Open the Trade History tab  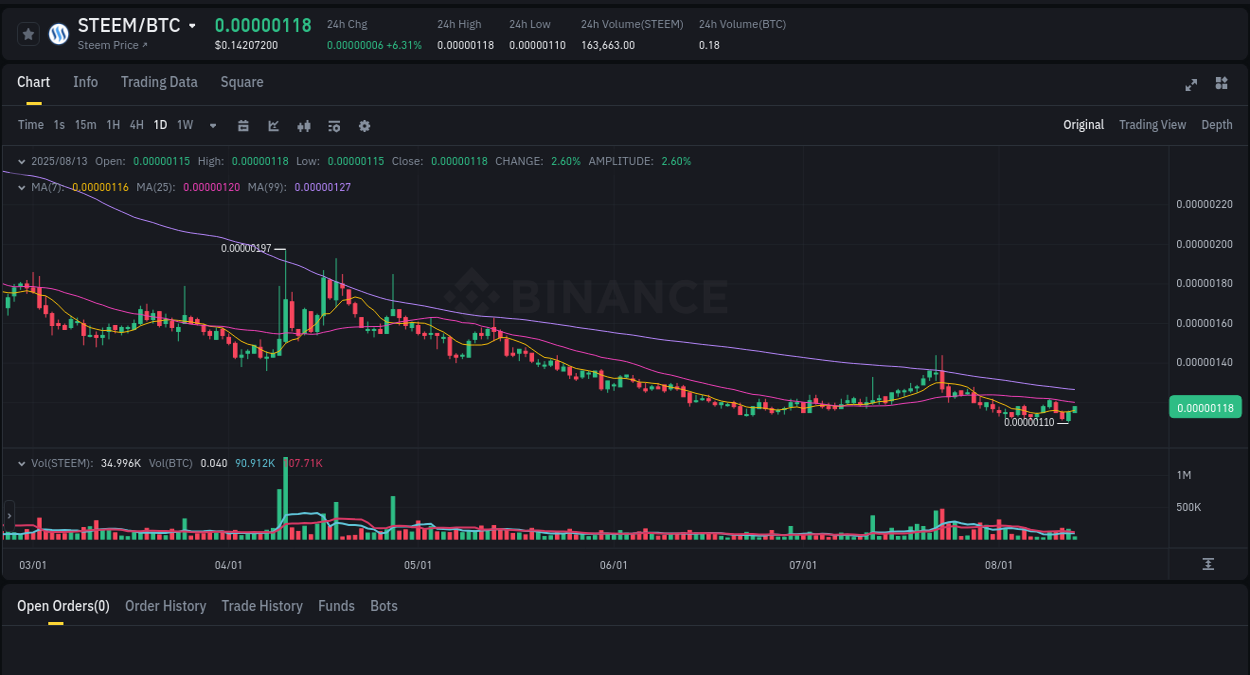coord(262,606)
